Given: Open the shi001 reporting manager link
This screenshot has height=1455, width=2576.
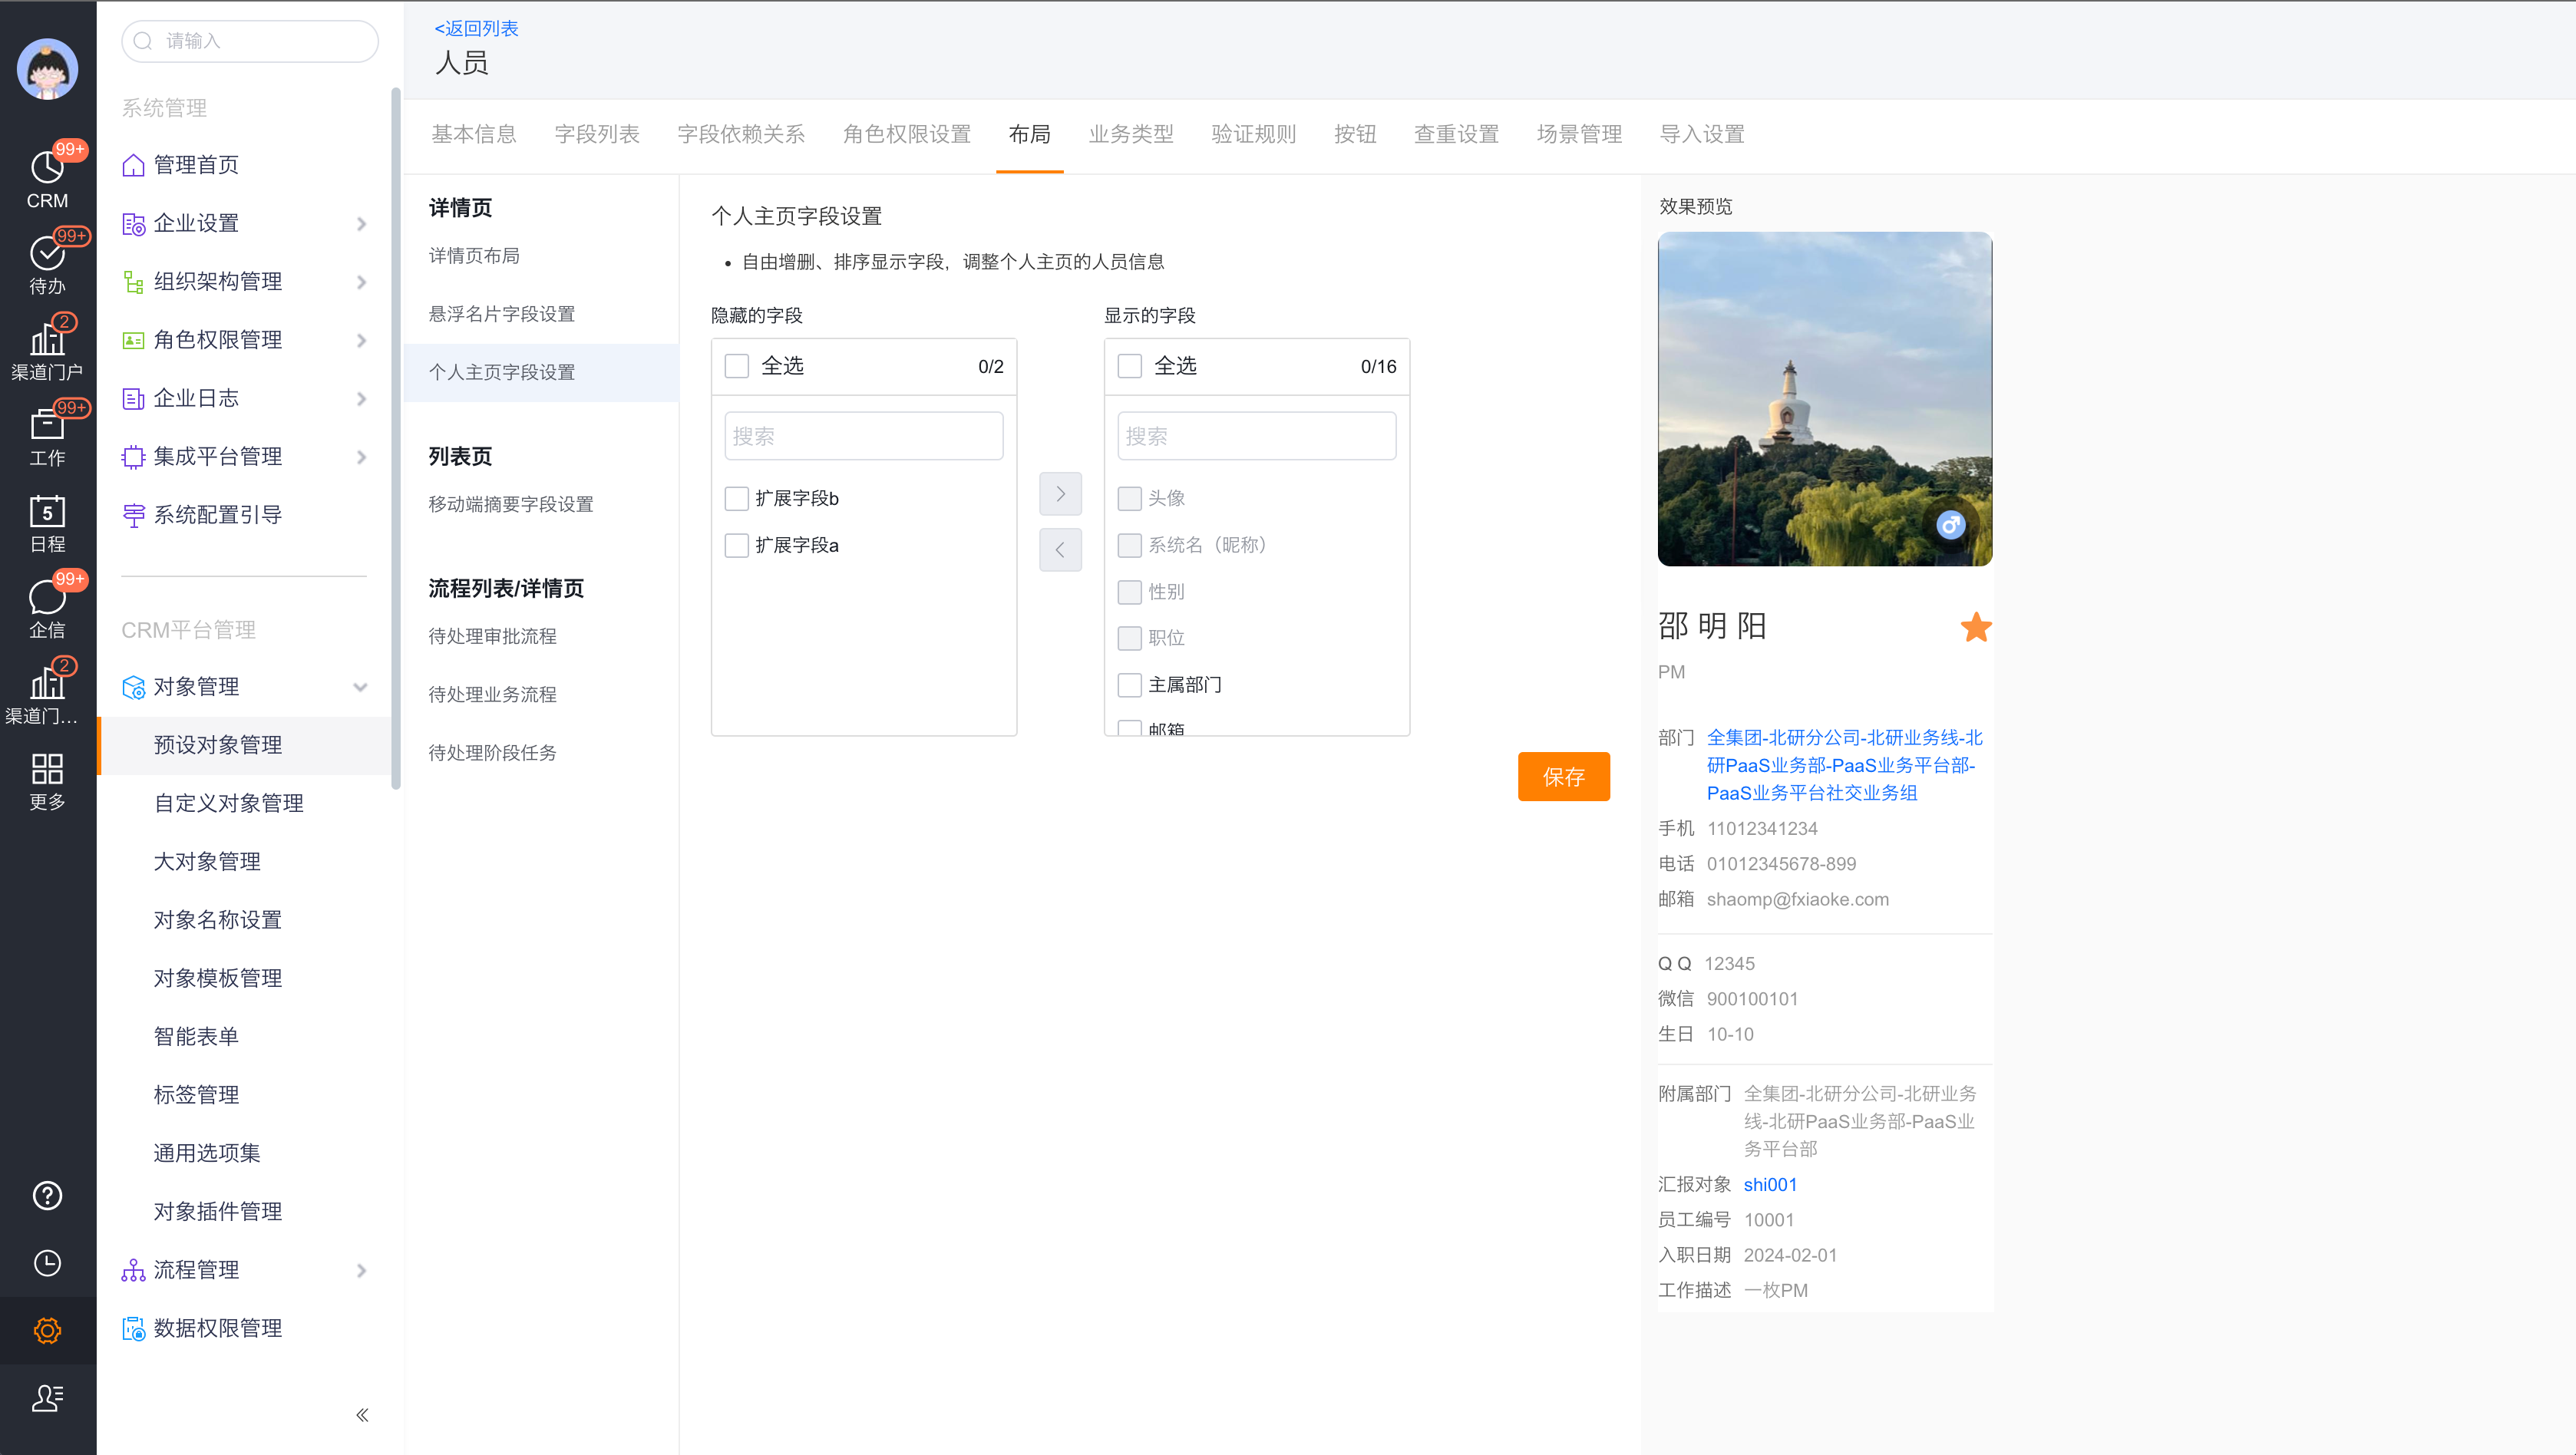Looking at the screenshot, I should click(x=1770, y=1184).
